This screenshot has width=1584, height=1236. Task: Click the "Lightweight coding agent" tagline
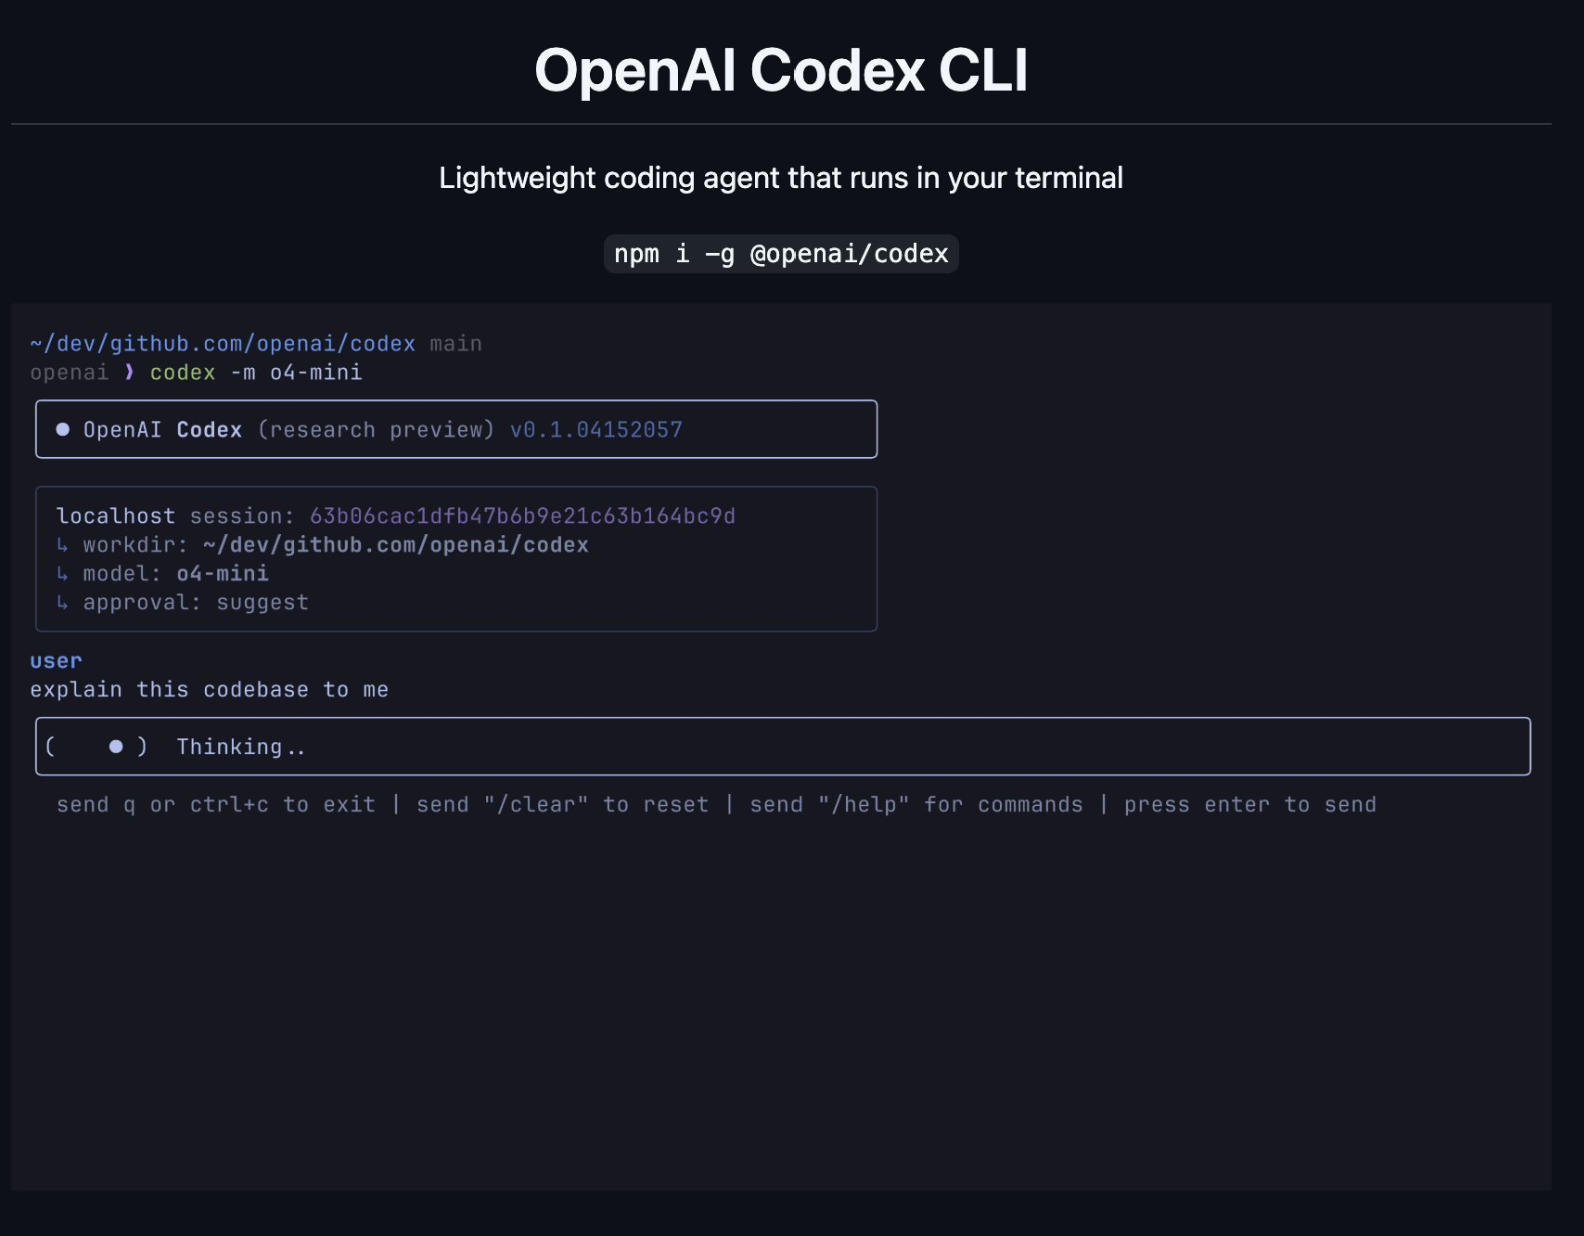781,178
